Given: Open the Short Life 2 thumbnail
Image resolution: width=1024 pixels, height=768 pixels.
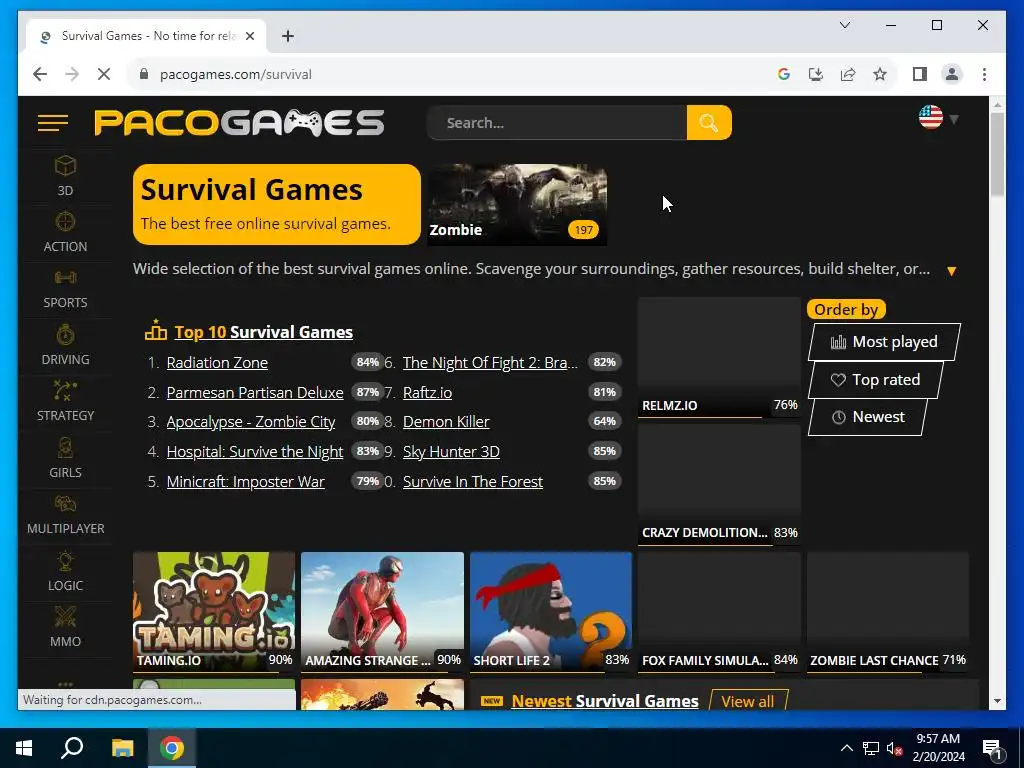Looking at the screenshot, I should coord(551,611).
